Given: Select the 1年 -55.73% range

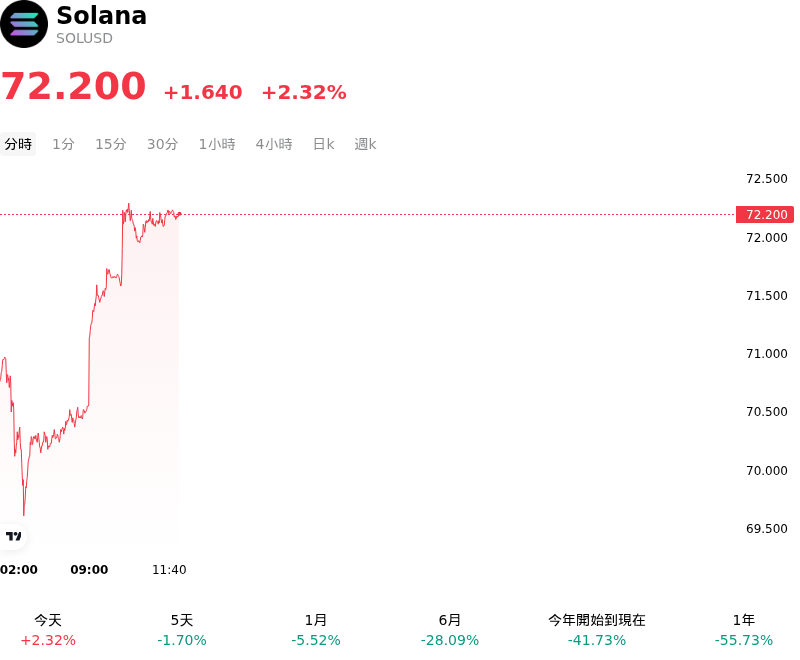Looking at the screenshot, I should (743, 630).
